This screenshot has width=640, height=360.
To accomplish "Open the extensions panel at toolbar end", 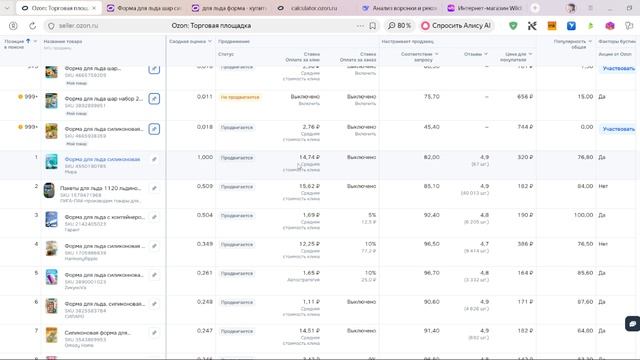I will coord(629,26).
